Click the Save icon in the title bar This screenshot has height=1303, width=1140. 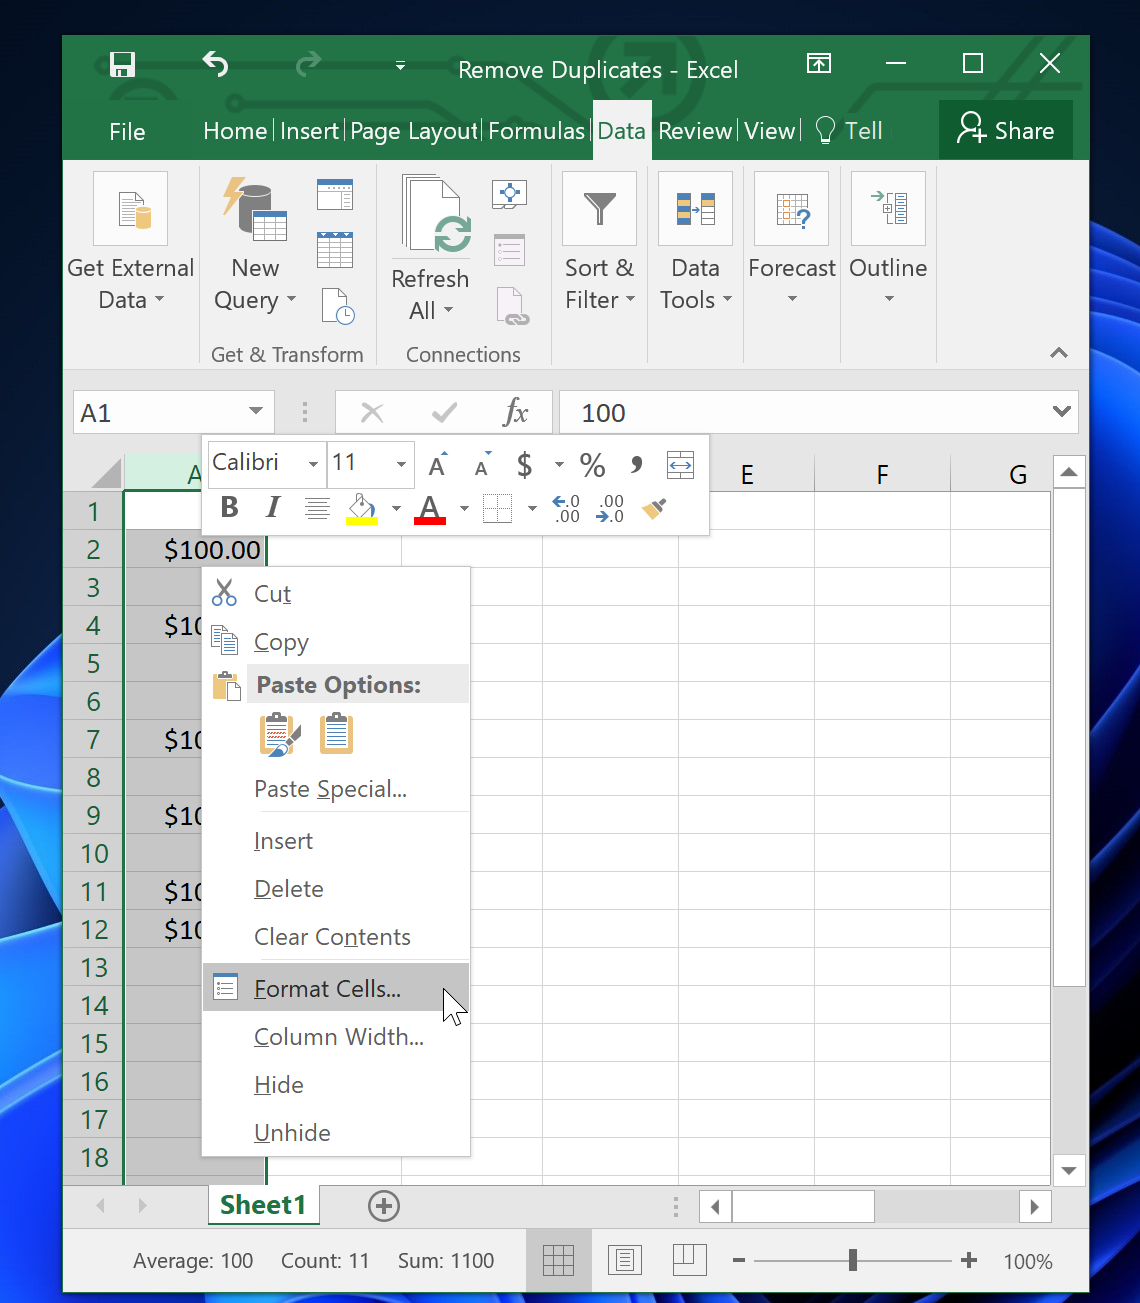(122, 65)
